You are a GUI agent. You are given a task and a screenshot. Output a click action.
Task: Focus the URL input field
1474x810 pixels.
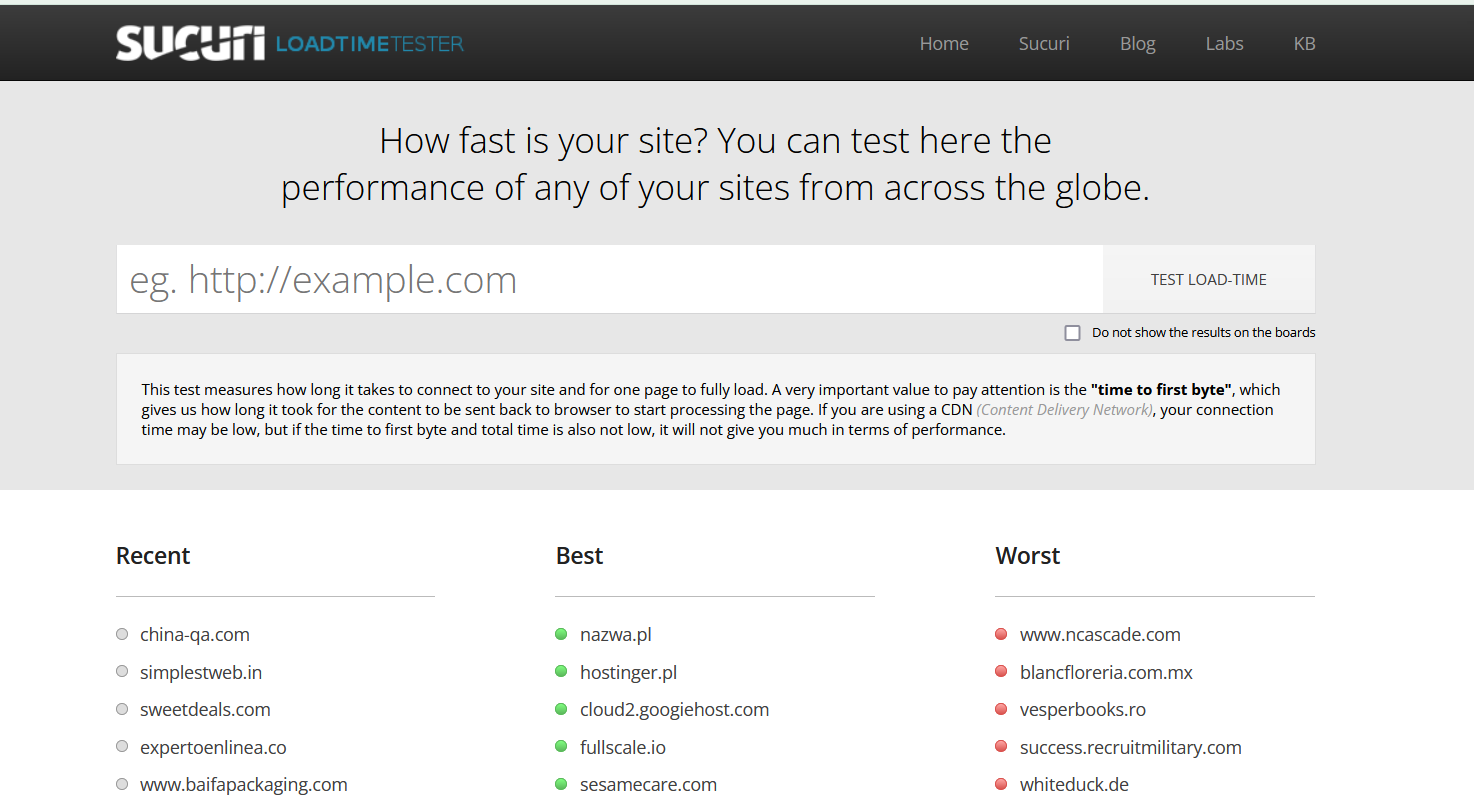[x=610, y=279]
